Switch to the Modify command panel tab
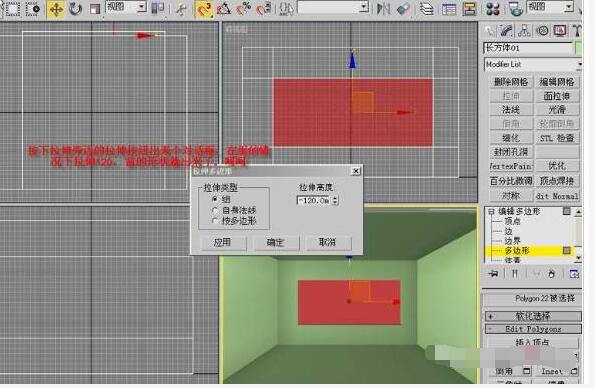595x388 pixels. [507, 30]
